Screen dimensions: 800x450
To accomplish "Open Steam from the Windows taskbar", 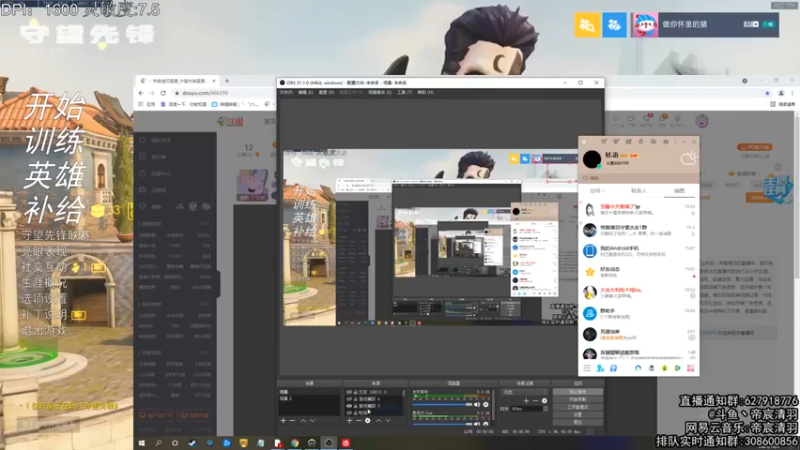I will click(x=192, y=443).
